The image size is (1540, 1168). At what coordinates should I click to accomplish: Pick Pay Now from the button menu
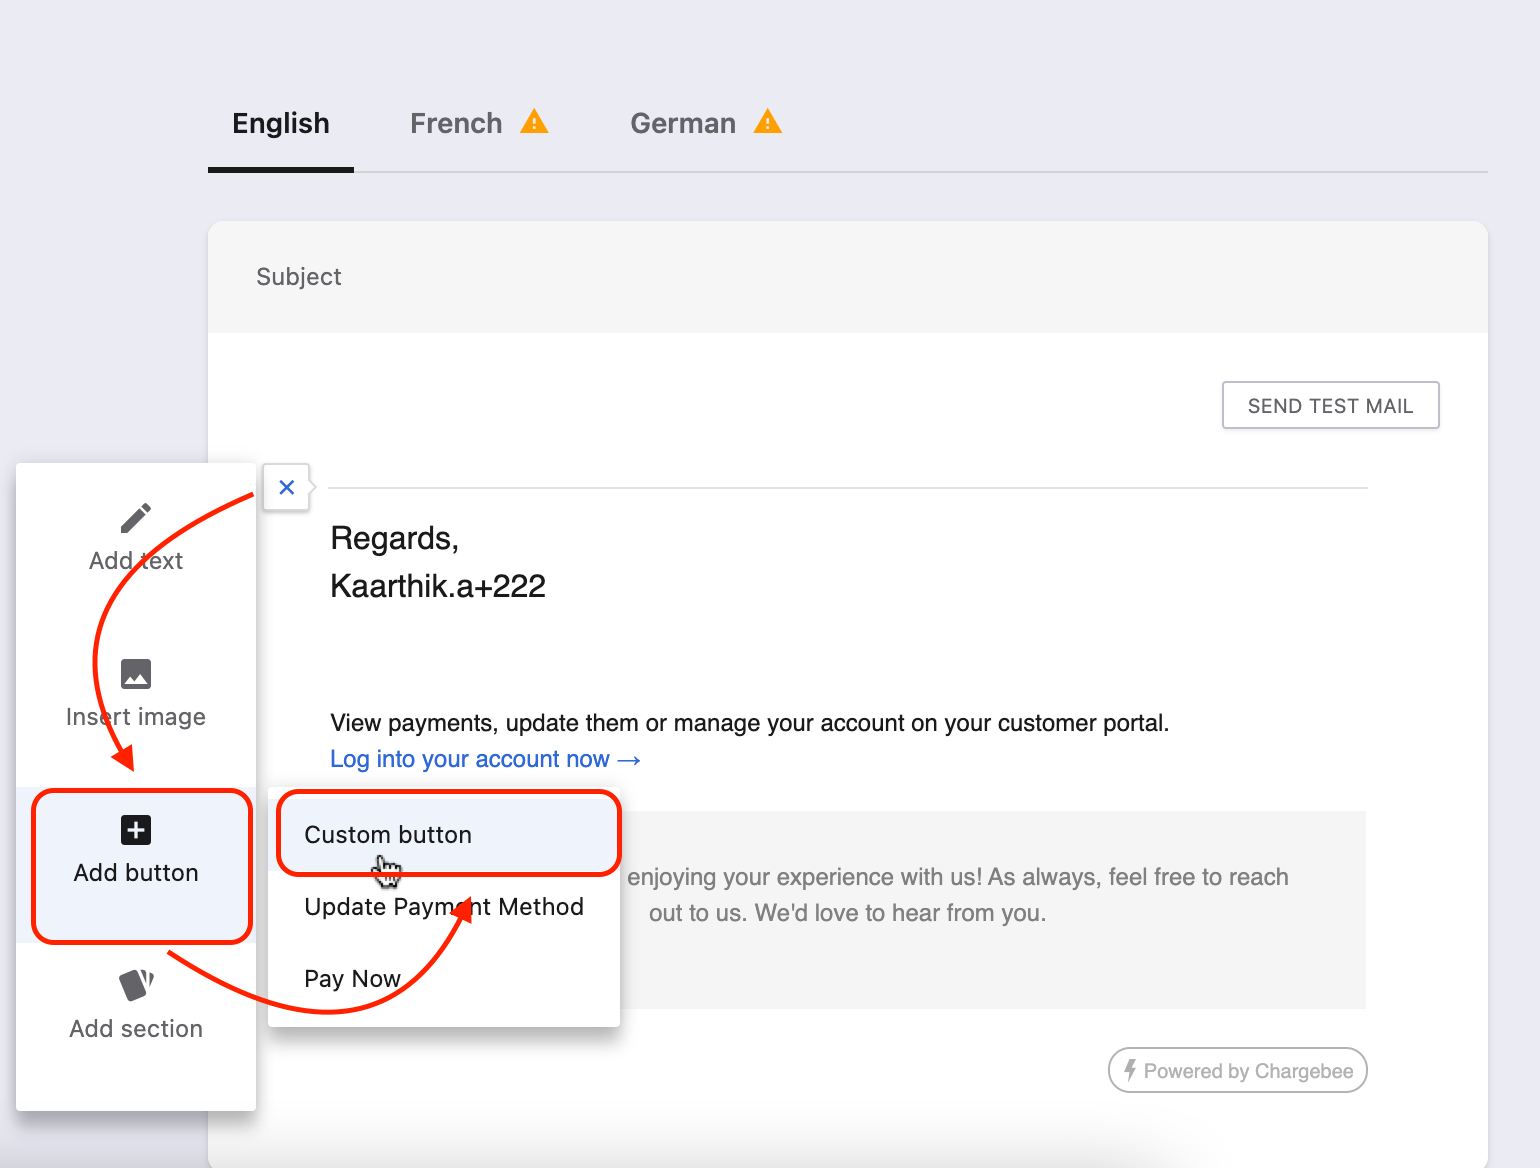pyautogui.click(x=352, y=979)
